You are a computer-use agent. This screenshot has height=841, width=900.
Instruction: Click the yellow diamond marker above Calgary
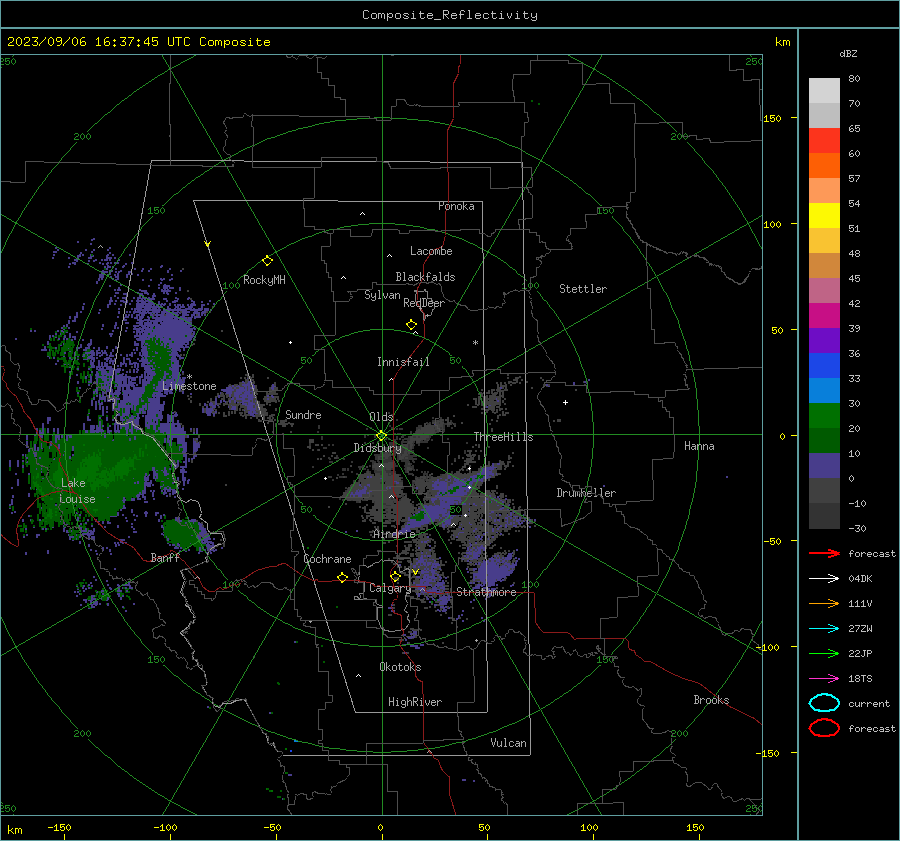pos(395,576)
